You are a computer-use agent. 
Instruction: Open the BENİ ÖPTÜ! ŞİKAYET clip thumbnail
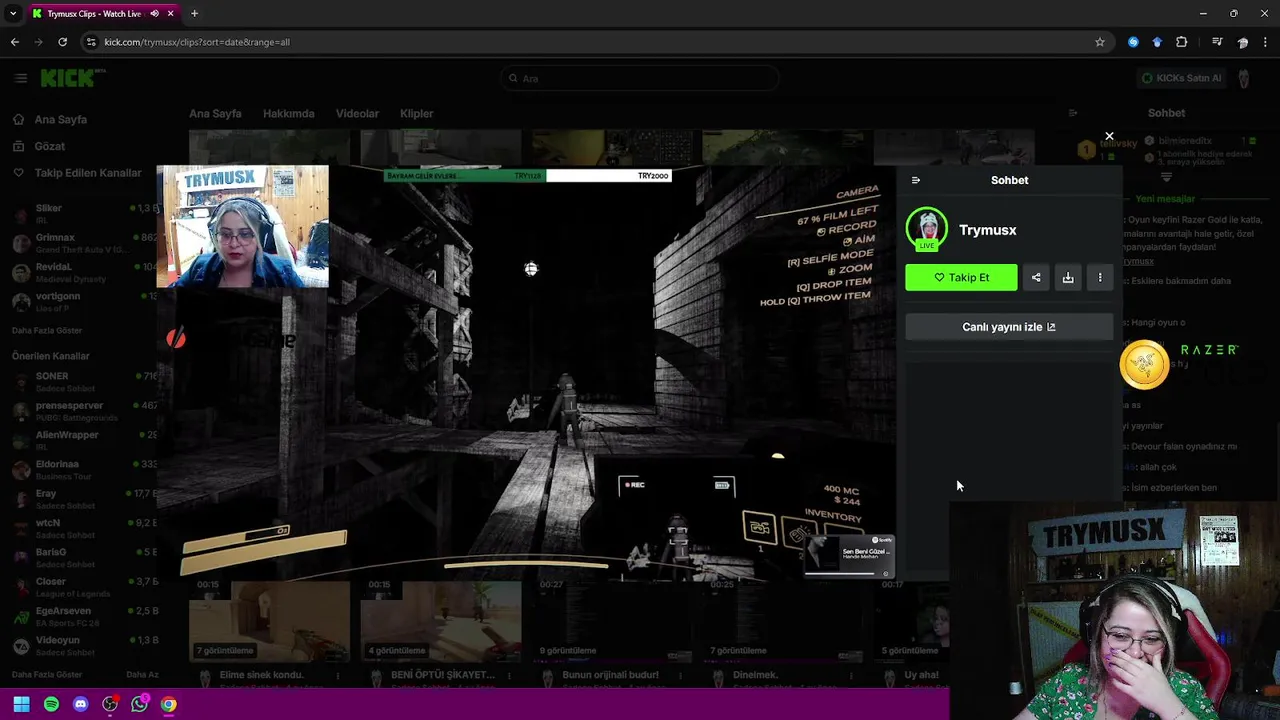point(440,620)
